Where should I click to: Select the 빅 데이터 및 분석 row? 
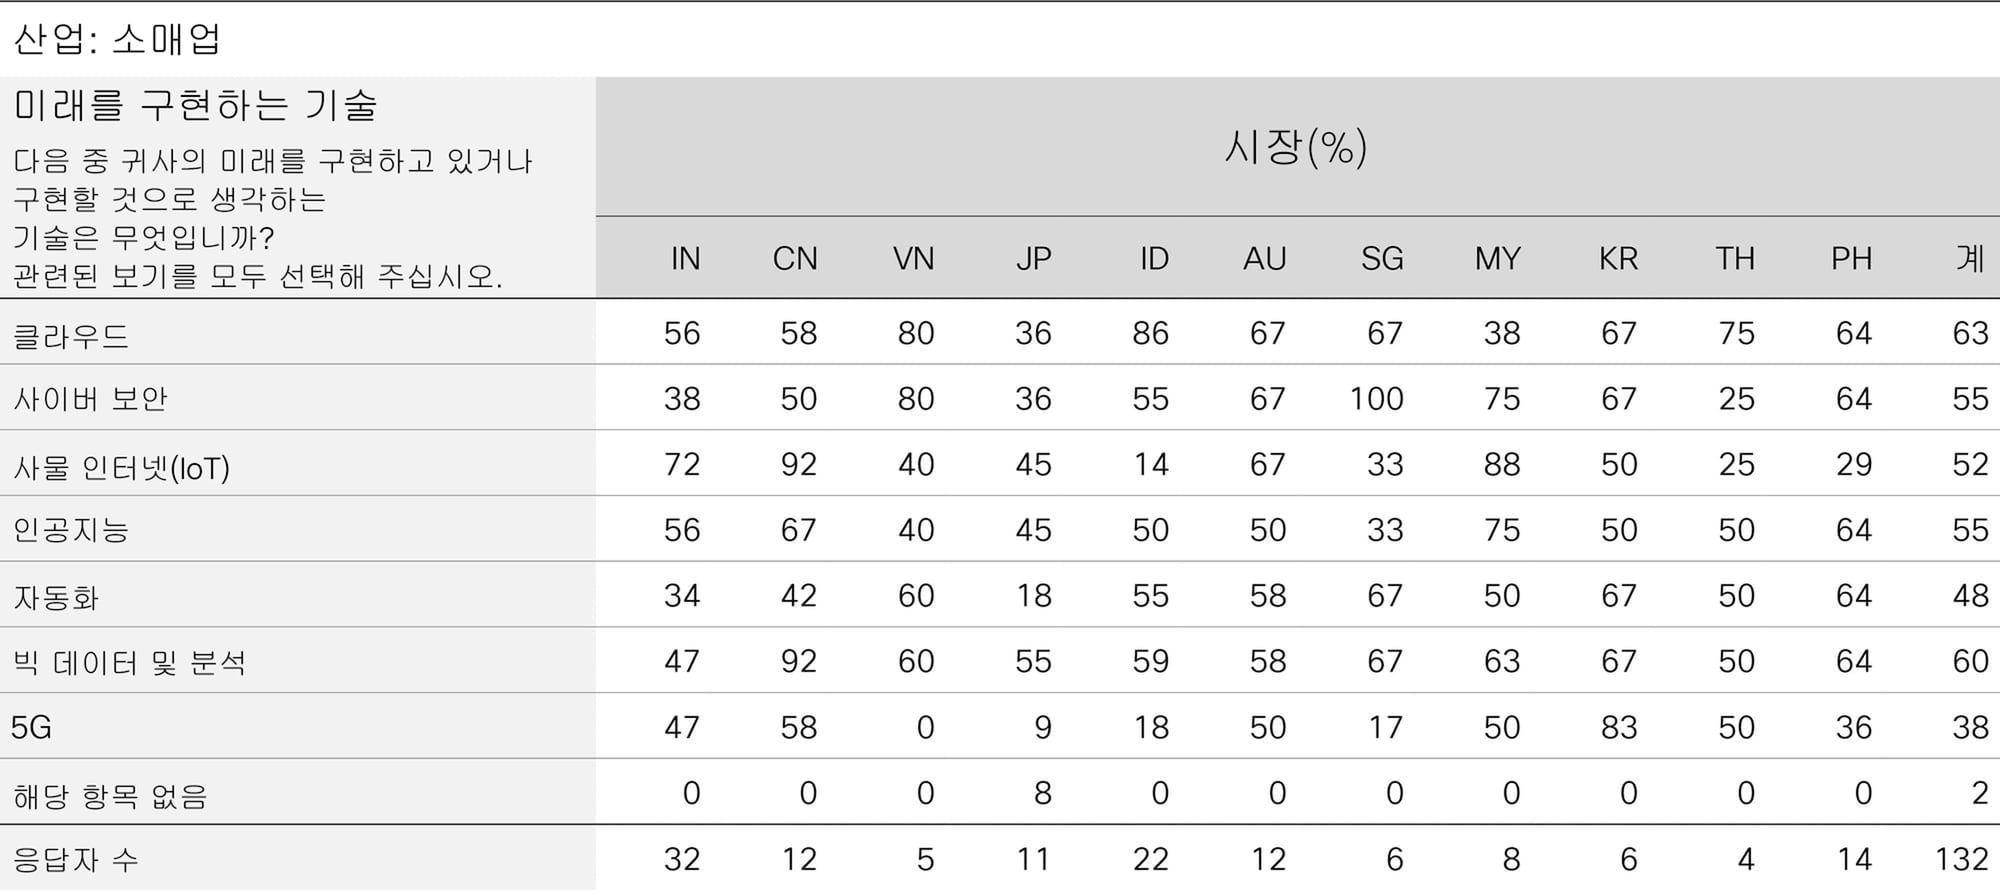coord(1000,661)
